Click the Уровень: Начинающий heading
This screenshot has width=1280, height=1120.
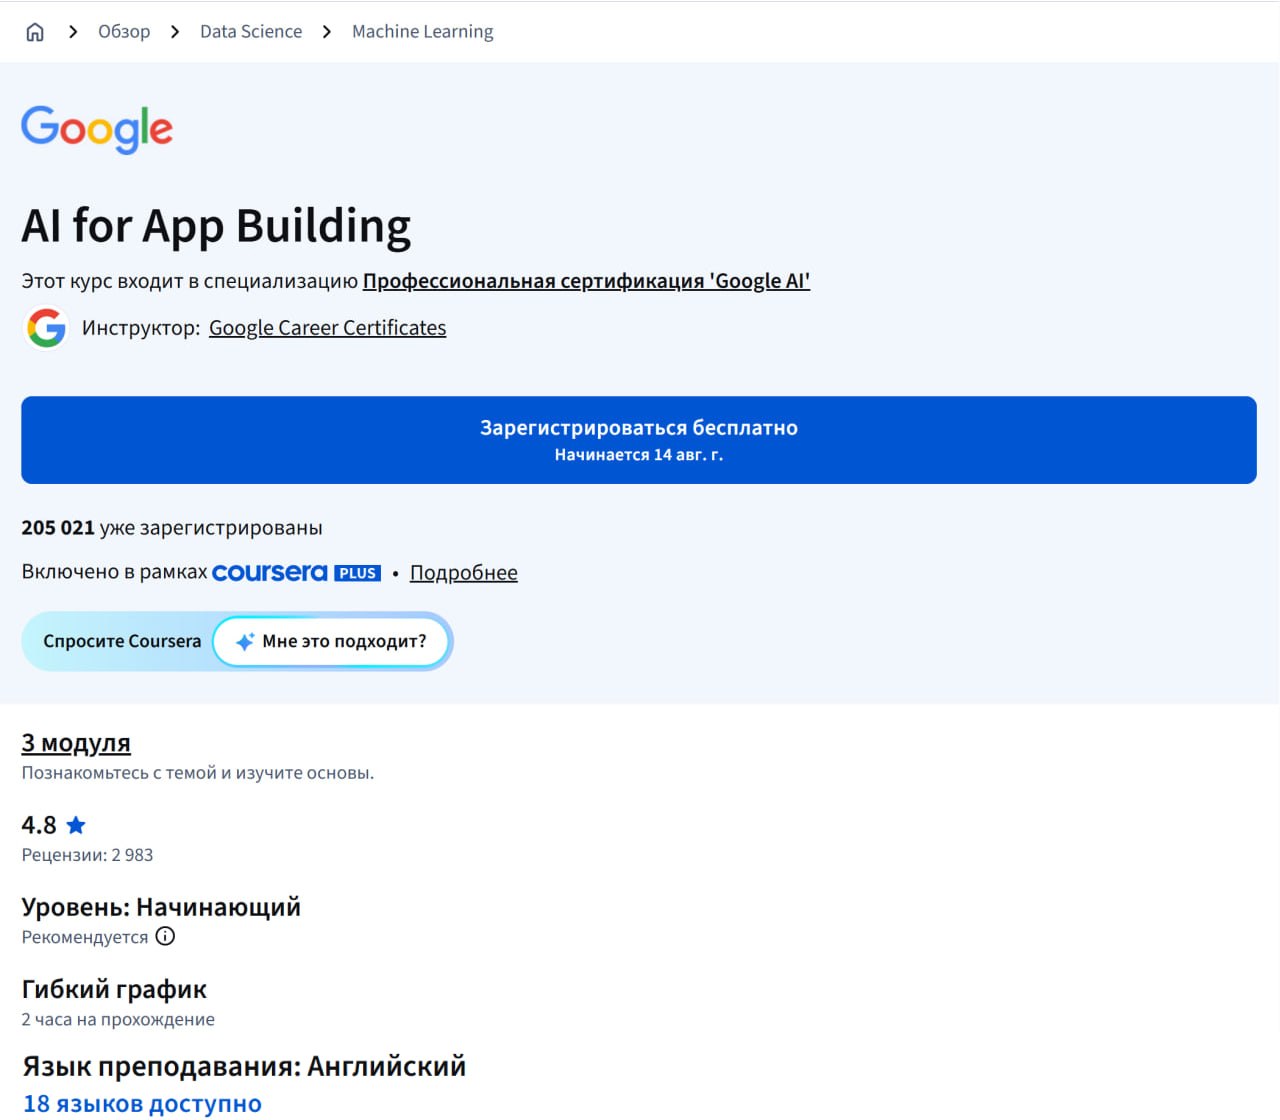(161, 907)
